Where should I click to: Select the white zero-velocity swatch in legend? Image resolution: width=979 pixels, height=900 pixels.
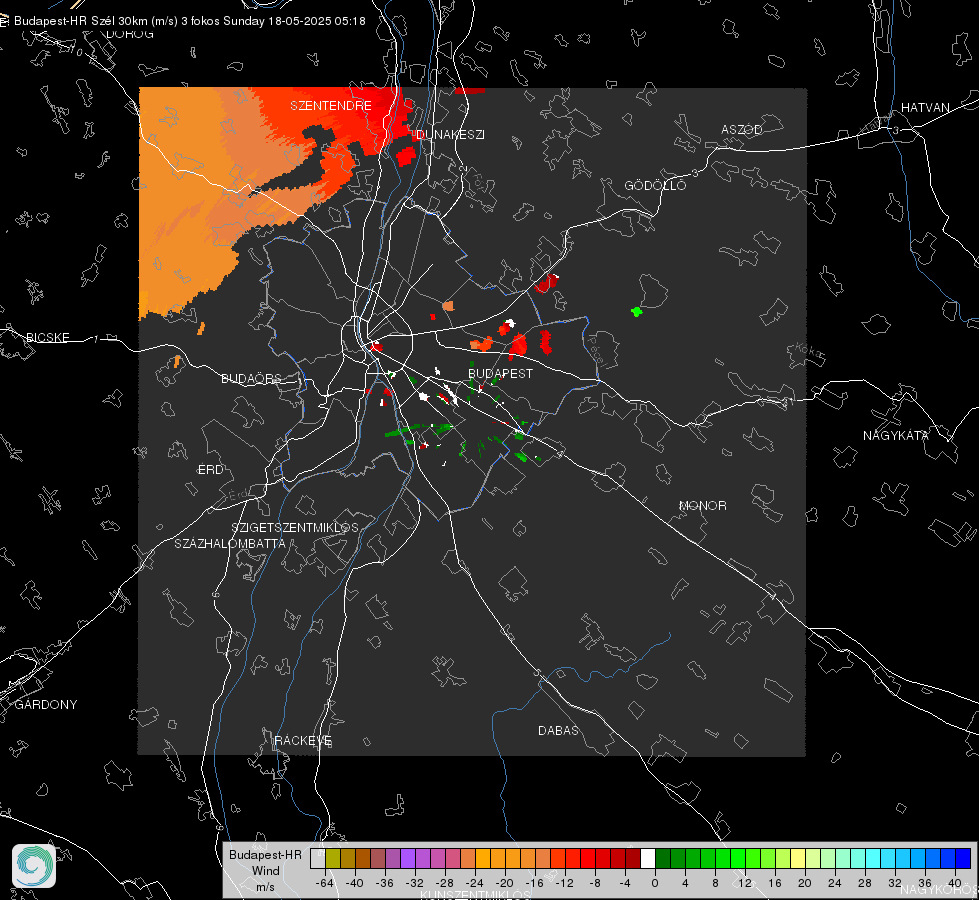pyautogui.click(x=648, y=858)
